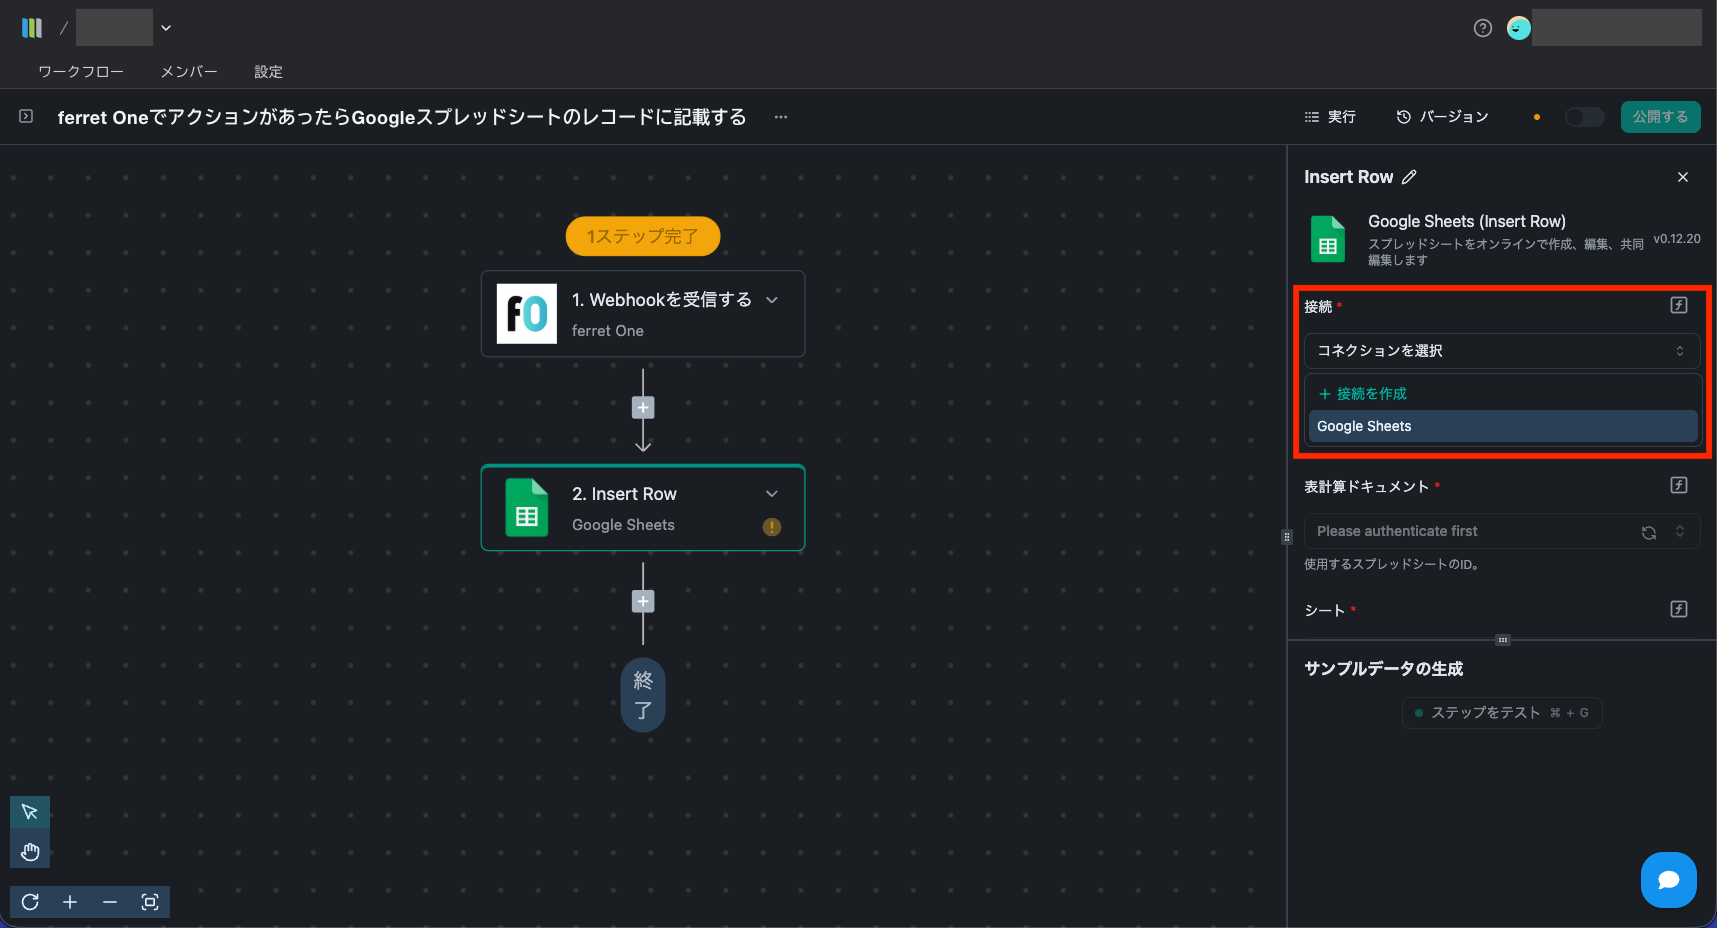The height and width of the screenshot is (928, 1717).
Task: Add a step after Insert Row
Action: coord(643,602)
